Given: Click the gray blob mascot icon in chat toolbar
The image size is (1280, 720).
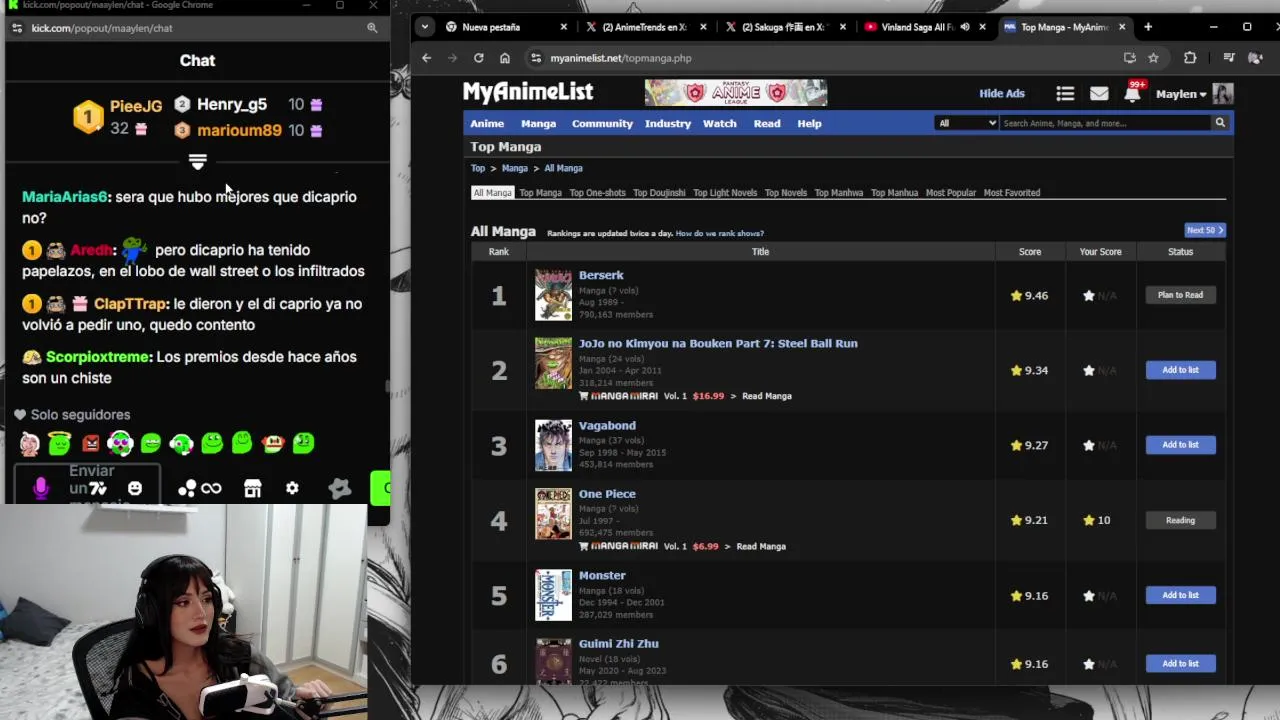Looking at the screenshot, I should [x=340, y=488].
